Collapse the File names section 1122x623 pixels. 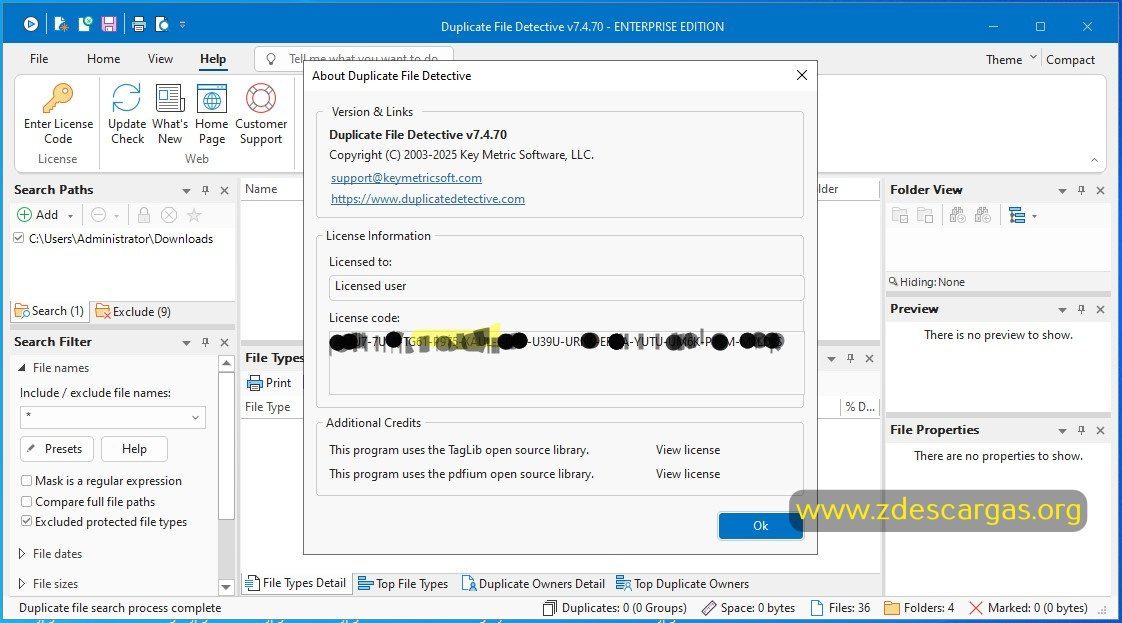[x=21, y=368]
